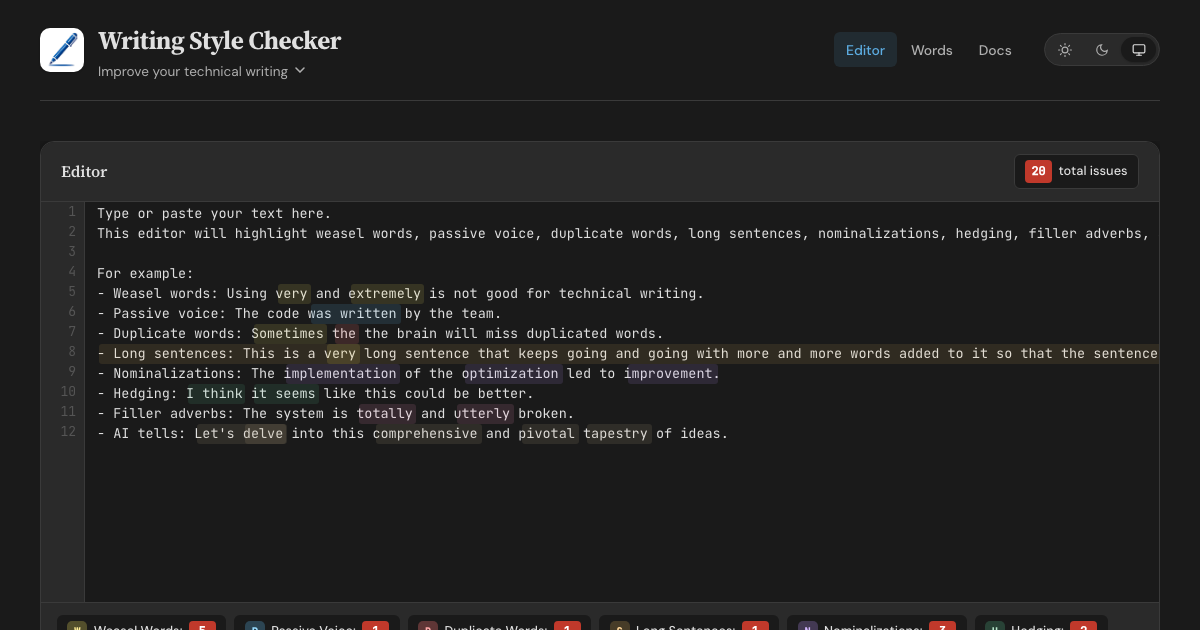Click the 'For example:' line
1200x630 pixels.
(x=145, y=273)
